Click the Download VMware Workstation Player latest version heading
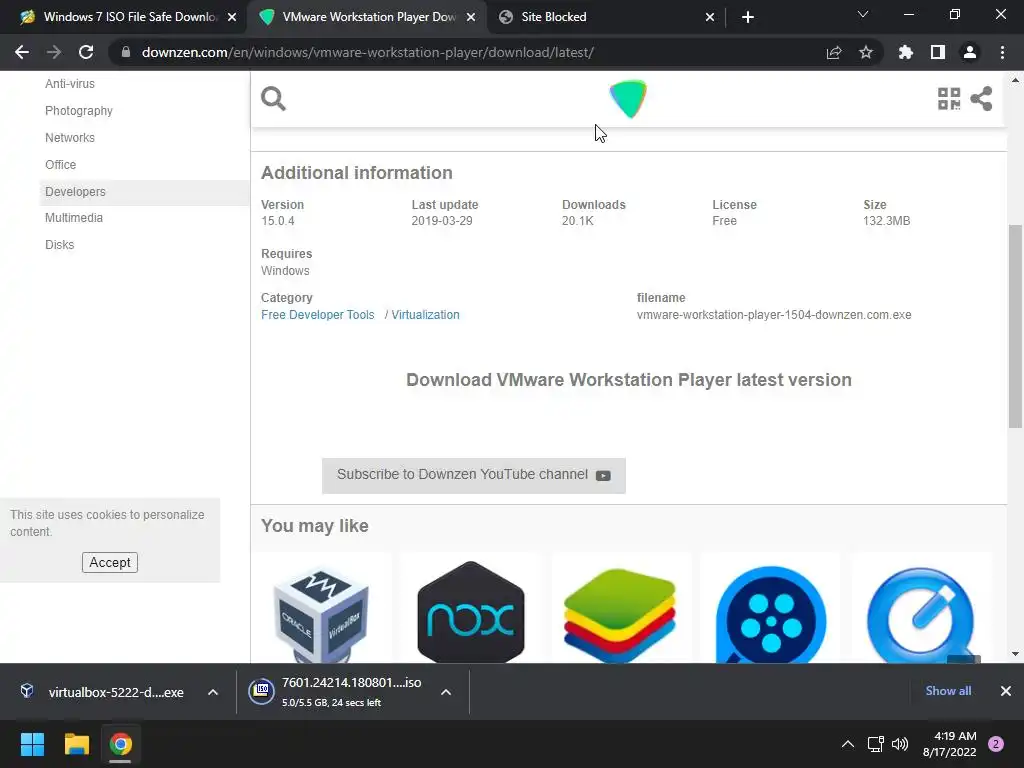The width and height of the screenshot is (1024, 768). [x=629, y=380]
